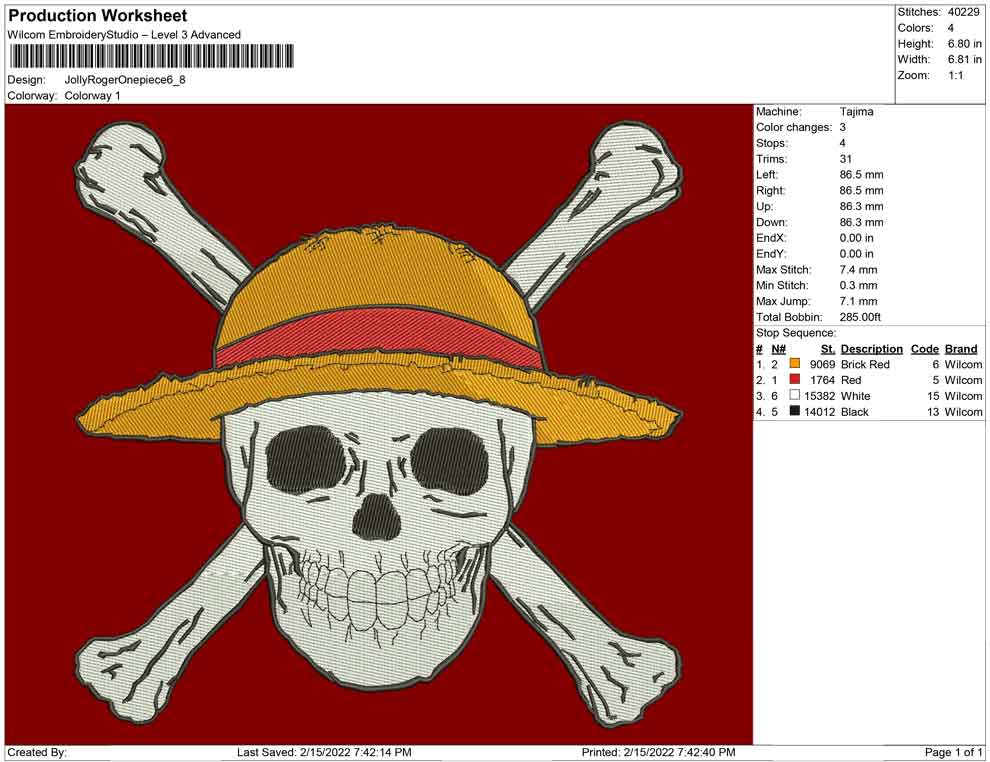Click the 'Down:' measurement label

(772, 222)
